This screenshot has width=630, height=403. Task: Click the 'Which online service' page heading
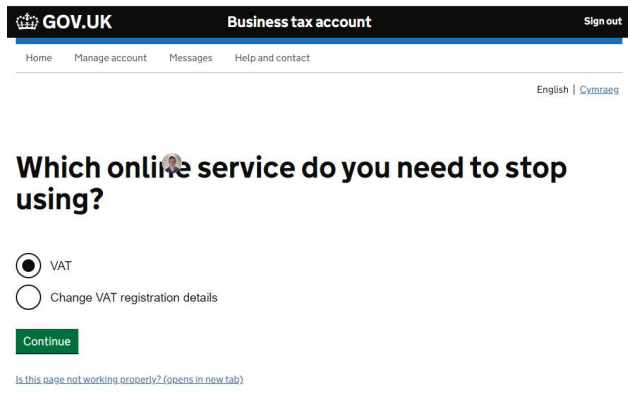pyautogui.click(x=291, y=183)
